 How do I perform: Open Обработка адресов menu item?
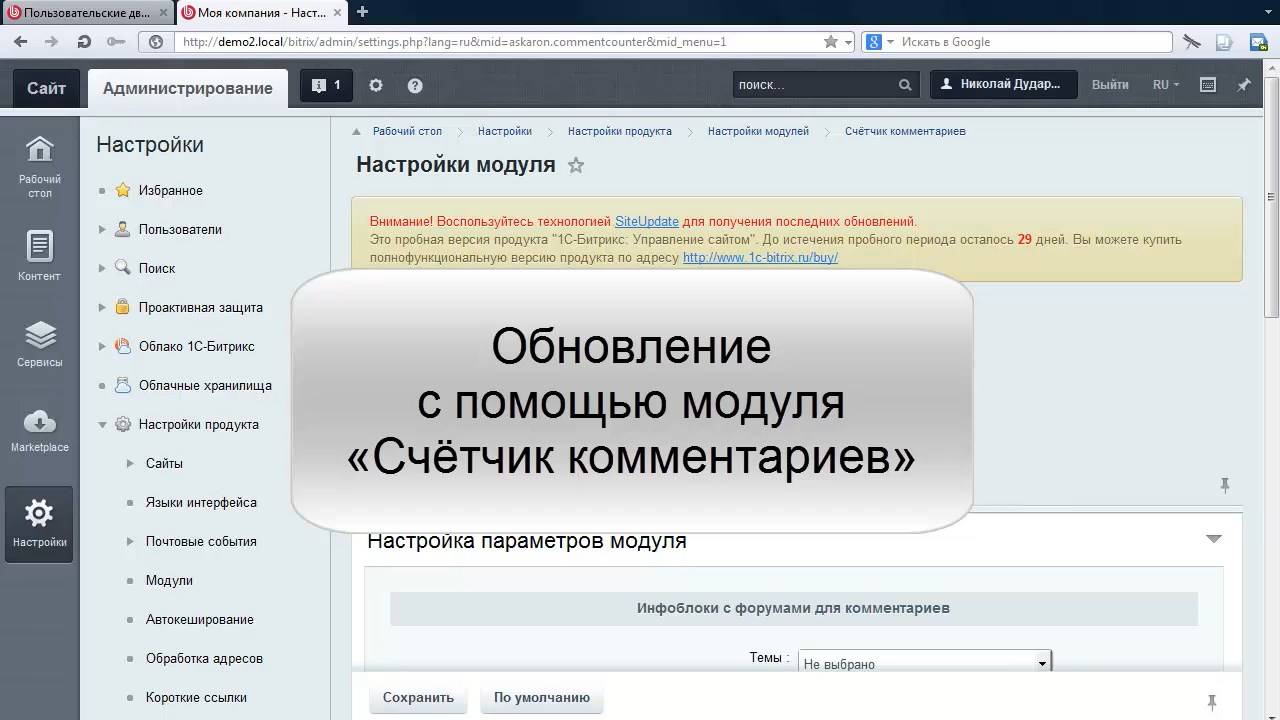pyautogui.click(x=204, y=658)
